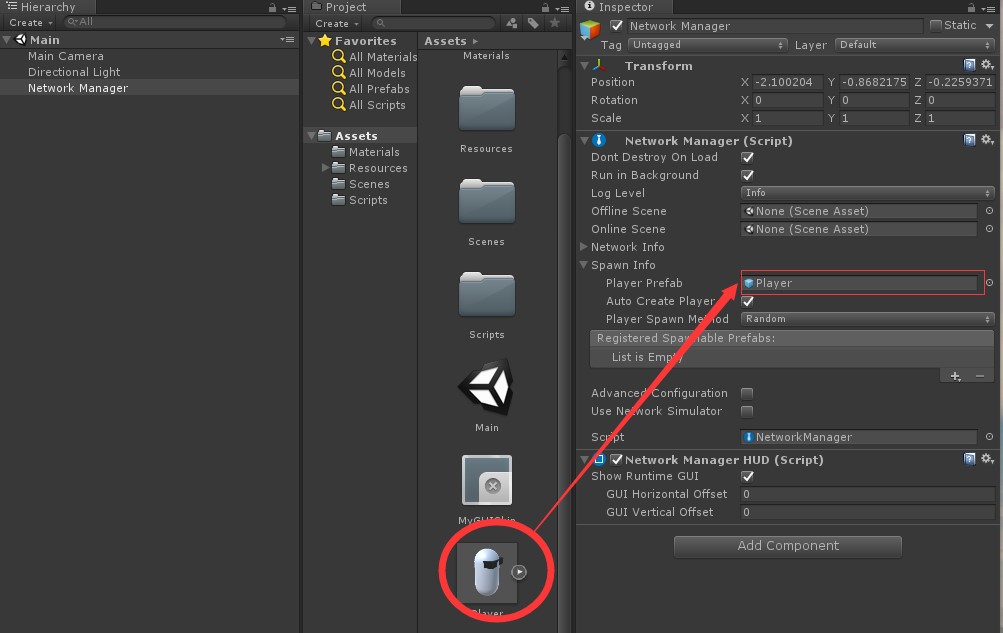Uncheck Dont Destroy On Load
This screenshot has width=1003, height=633.
click(747, 157)
